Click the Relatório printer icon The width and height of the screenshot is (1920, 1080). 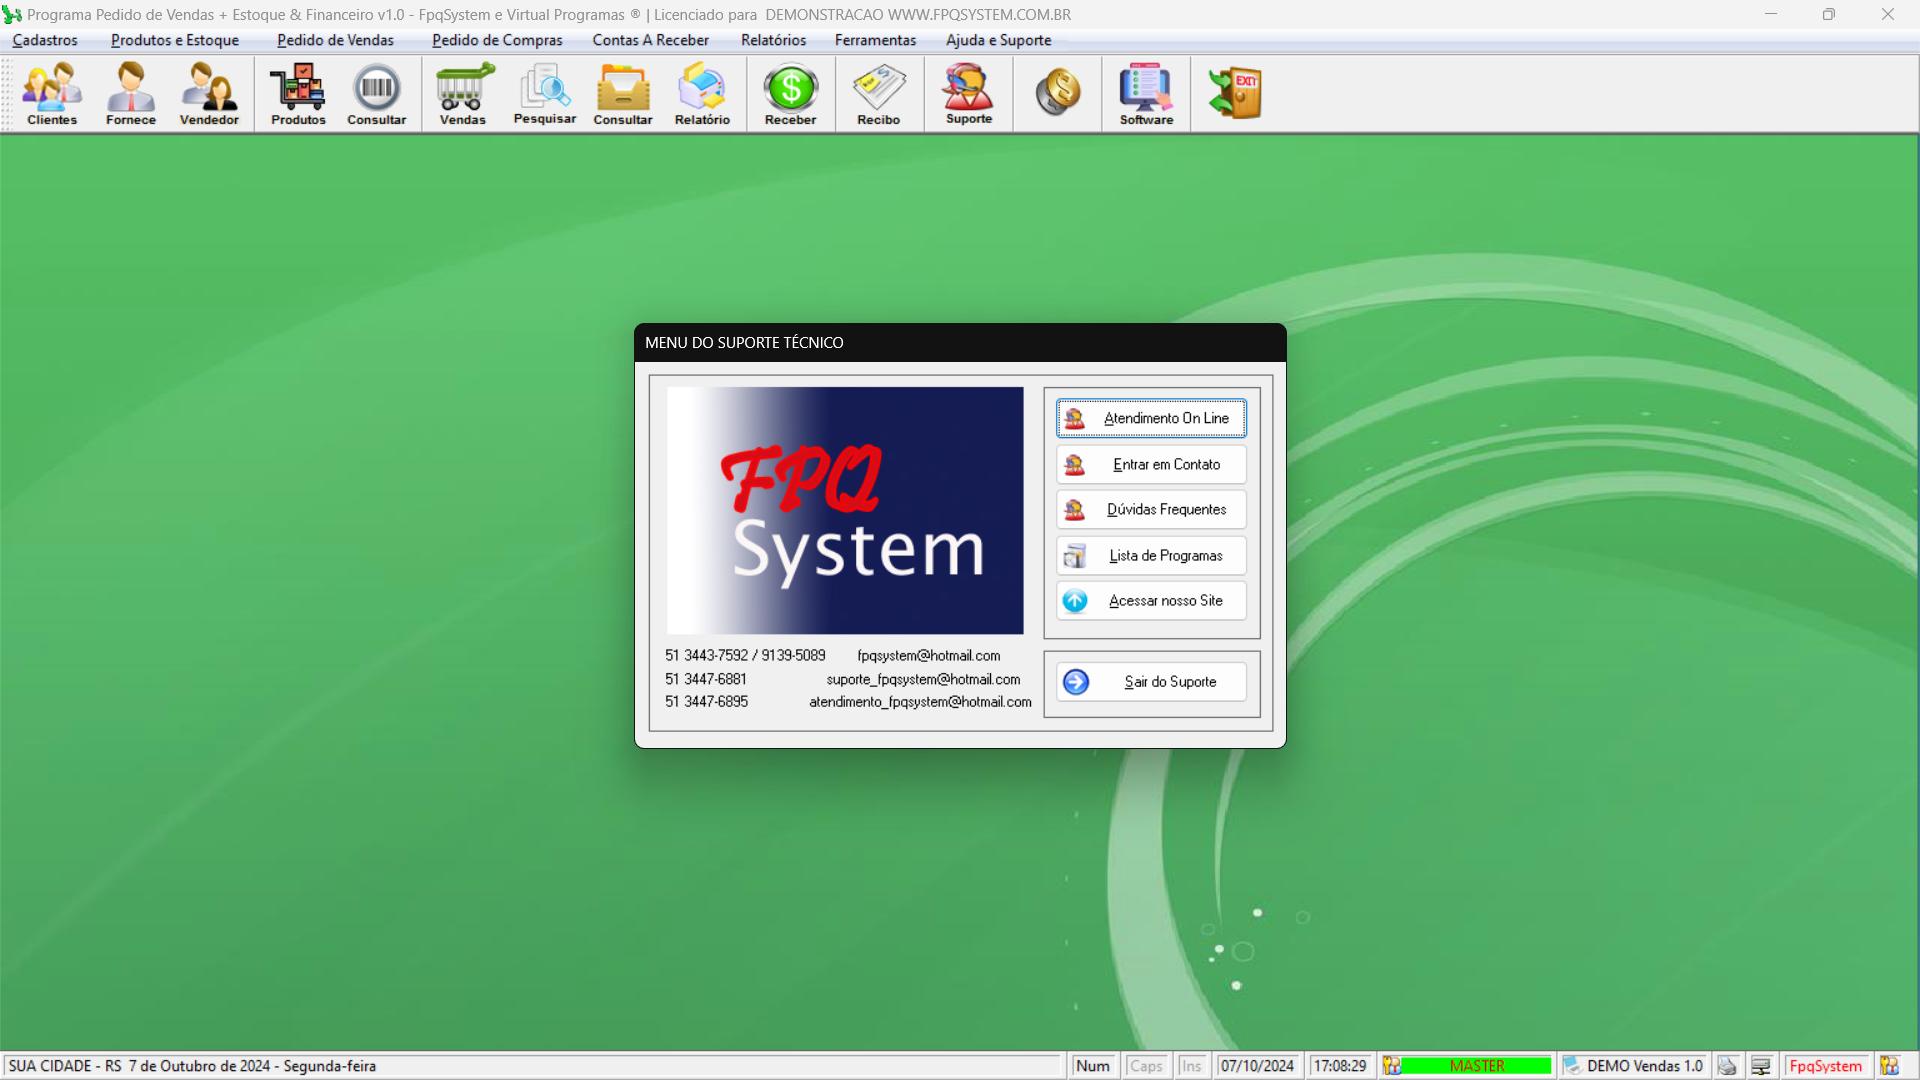(702, 94)
